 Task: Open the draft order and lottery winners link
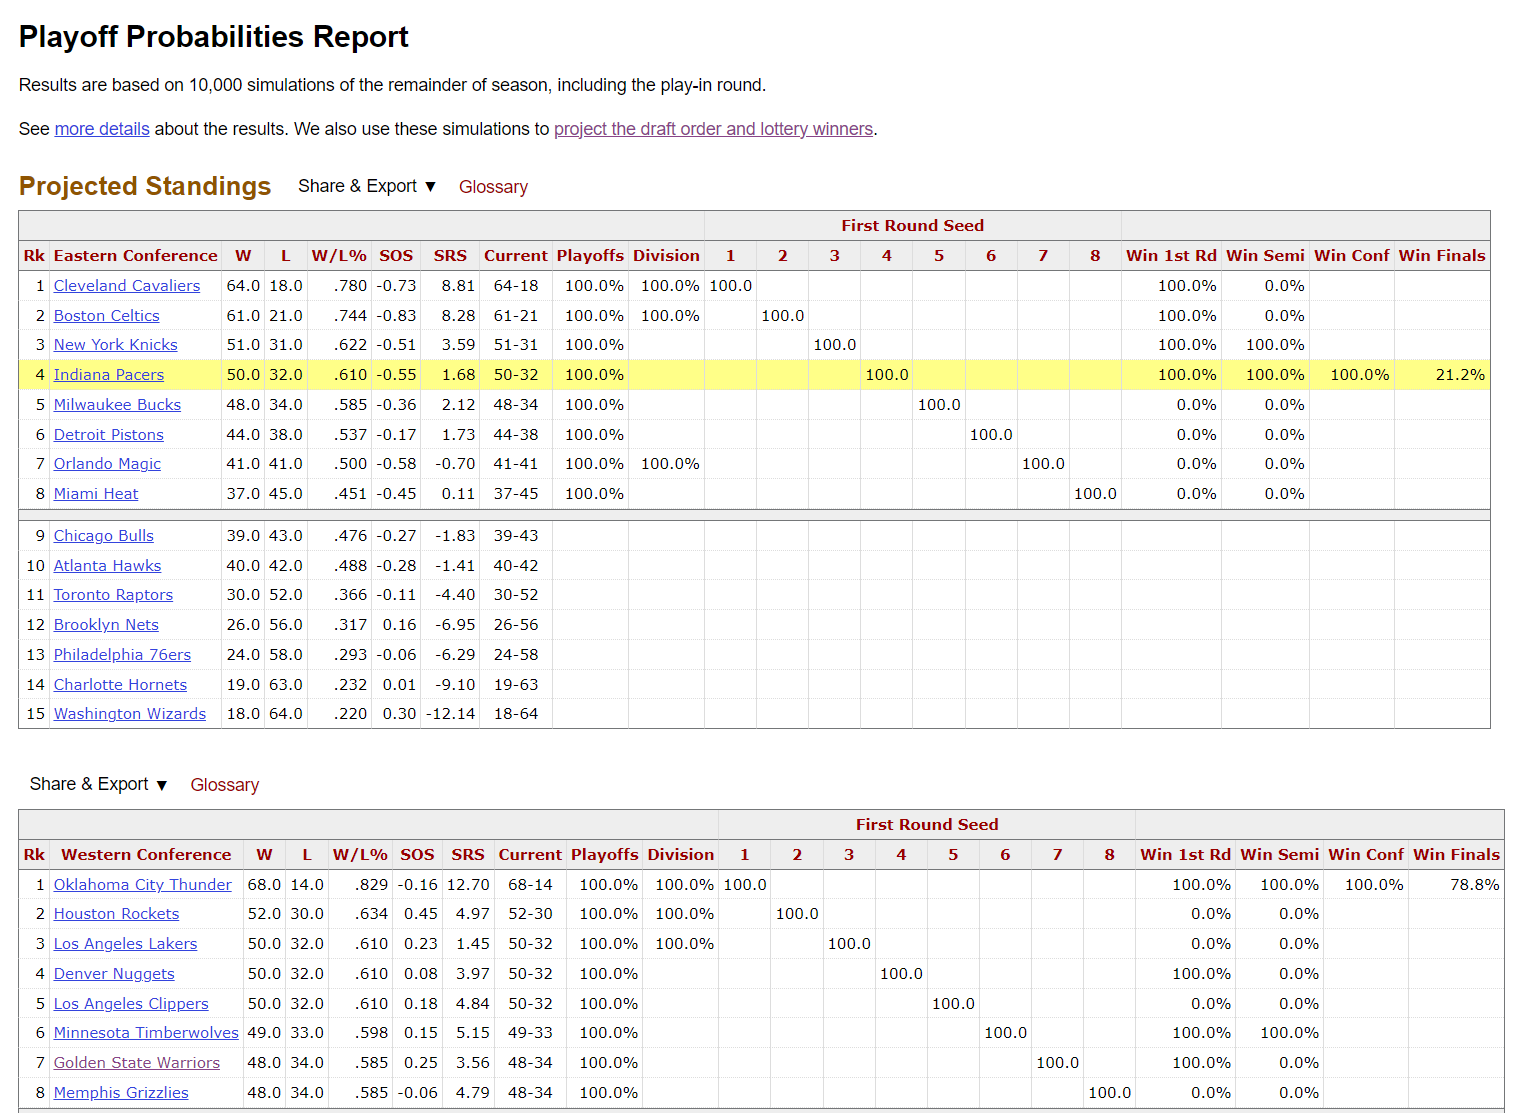tap(713, 129)
